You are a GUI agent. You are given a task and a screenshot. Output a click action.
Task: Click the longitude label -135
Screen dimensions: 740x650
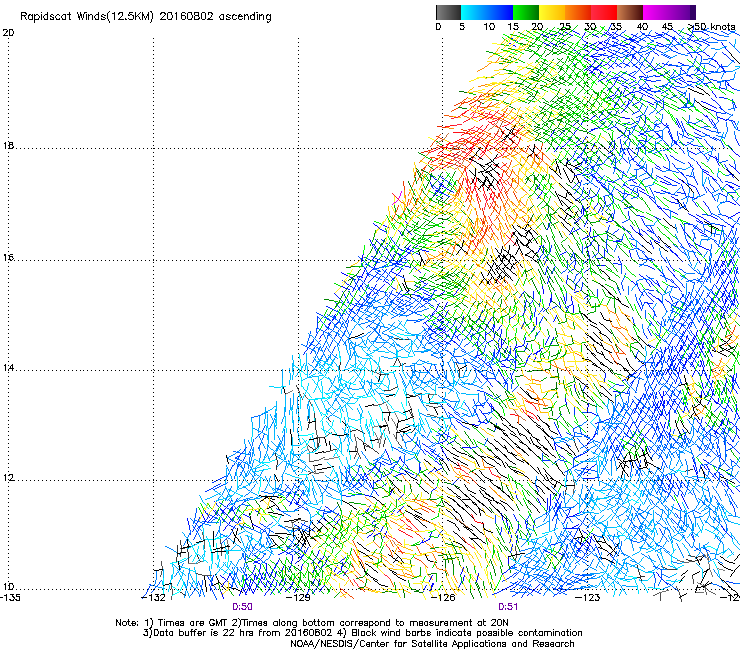tap(10, 598)
